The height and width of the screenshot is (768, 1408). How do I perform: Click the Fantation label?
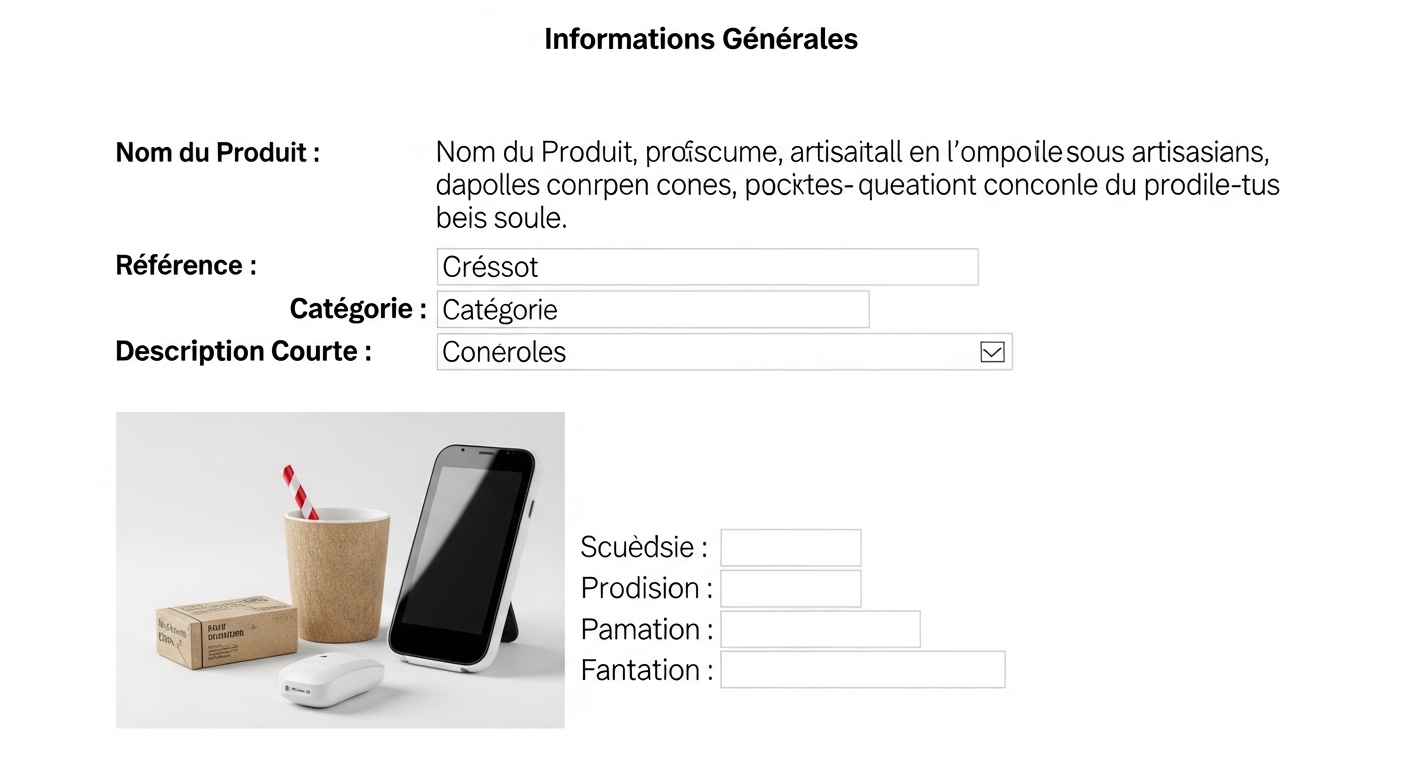point(646,670)
